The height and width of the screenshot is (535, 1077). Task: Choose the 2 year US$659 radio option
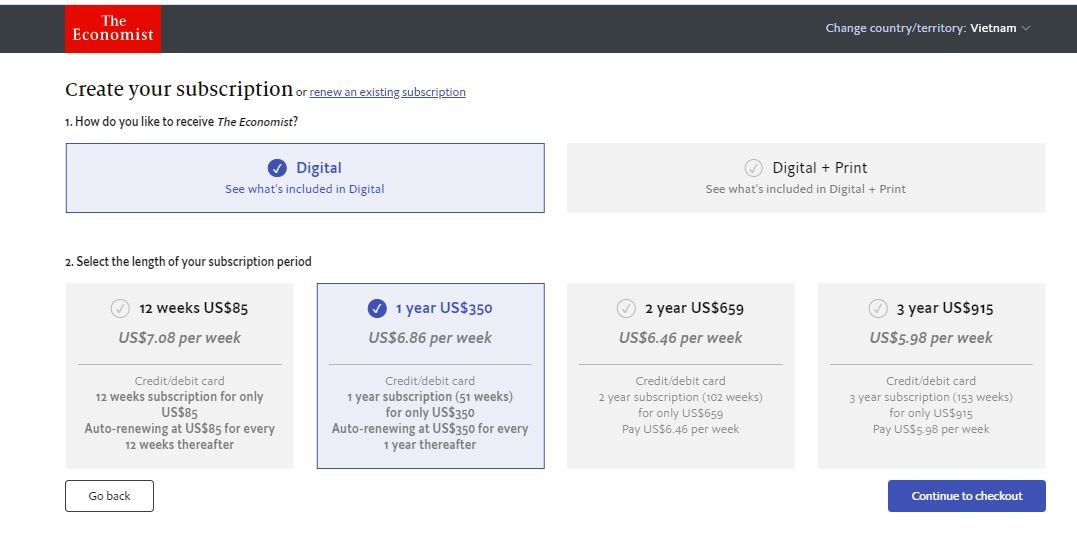(x=626, y=308)
